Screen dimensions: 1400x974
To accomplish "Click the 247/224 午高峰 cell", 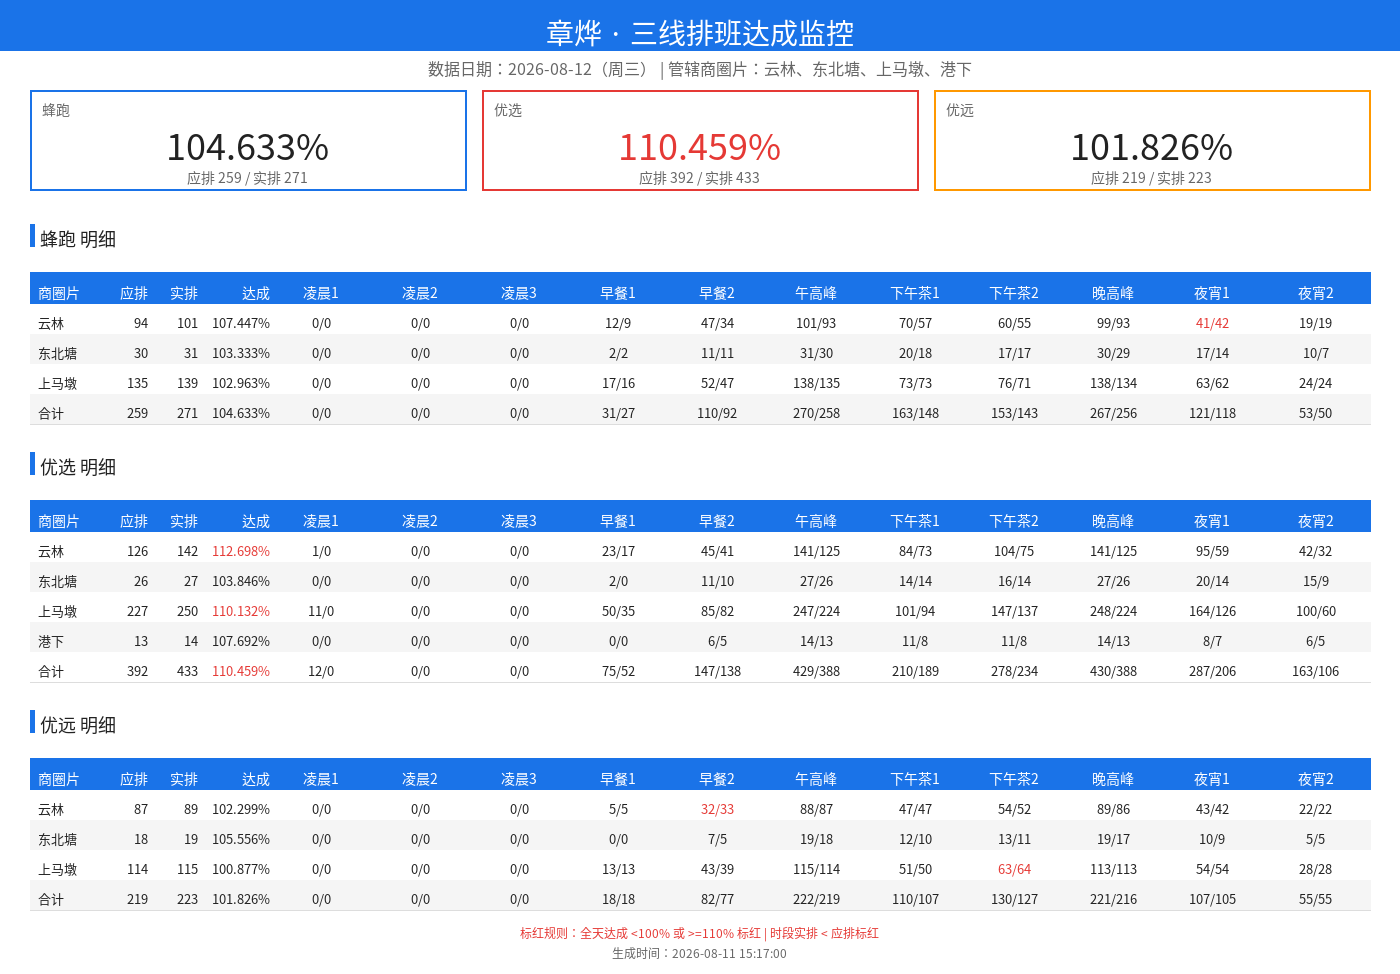I will point(816,611).
